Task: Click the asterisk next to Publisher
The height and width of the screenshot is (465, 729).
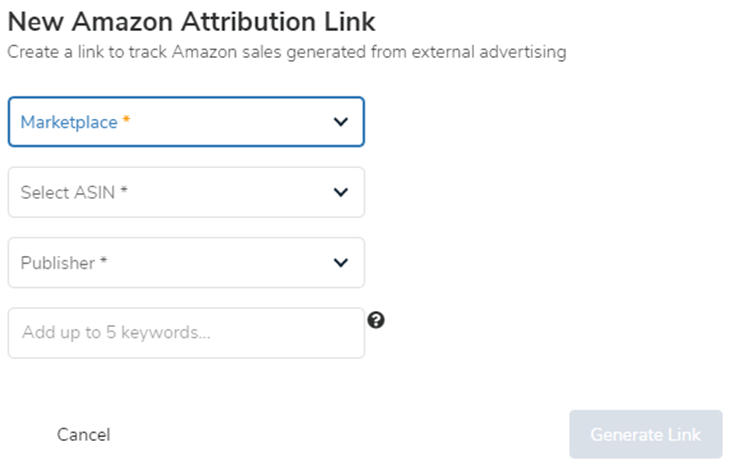Action: (104, 262)
